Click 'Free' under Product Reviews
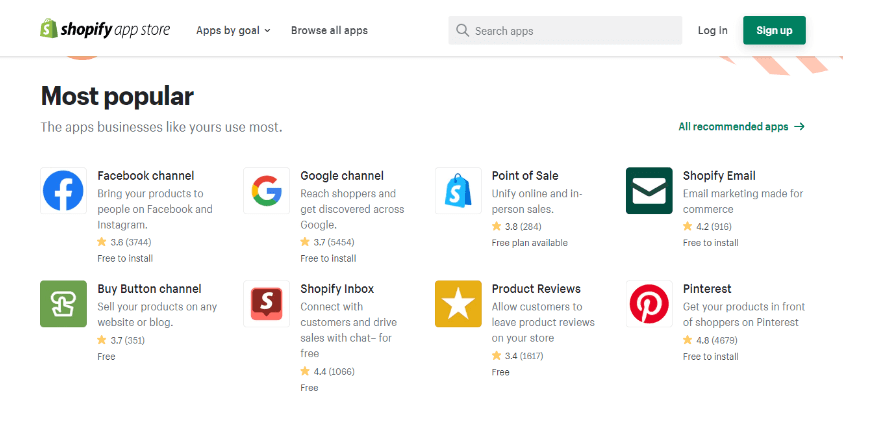This screenshot has height=441, width=871. click(x=500, y=372)
